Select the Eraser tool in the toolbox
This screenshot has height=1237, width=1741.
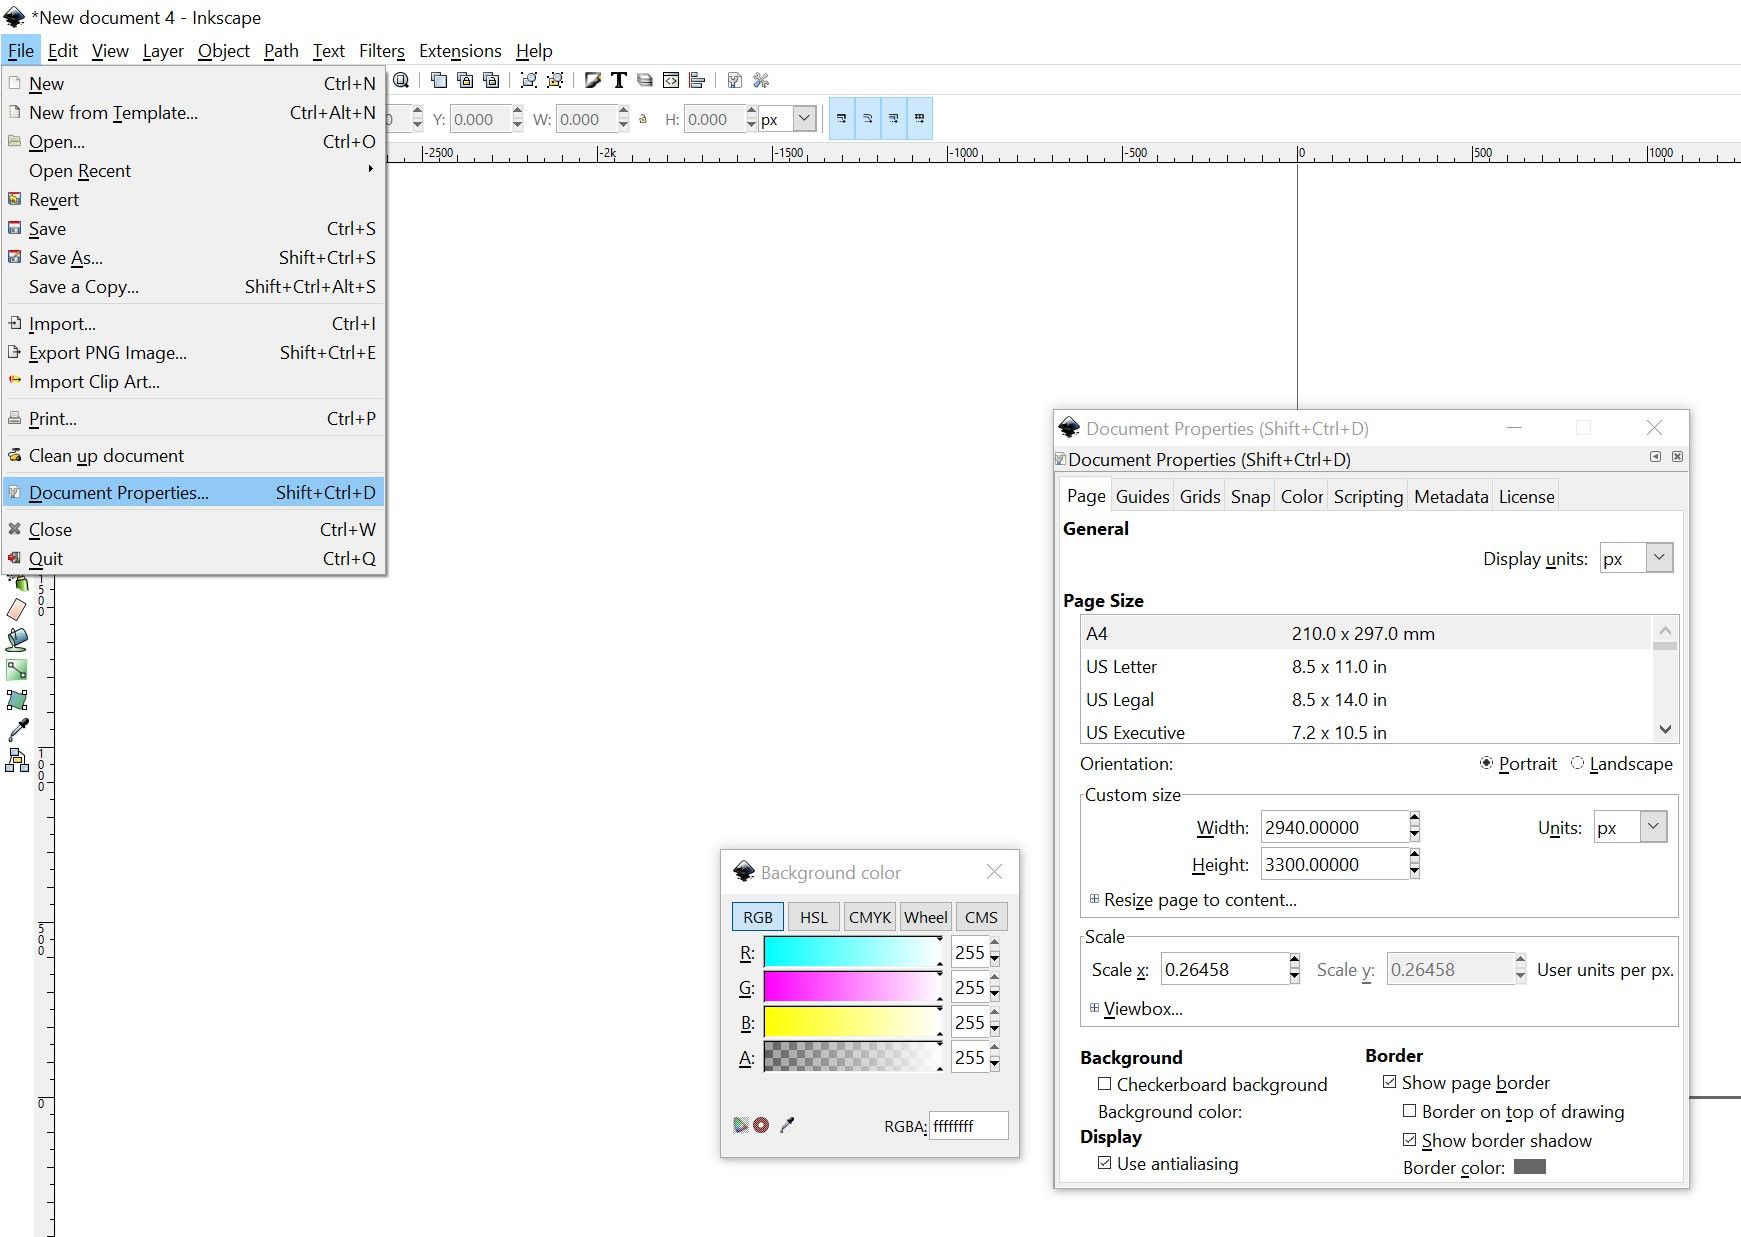17,609
